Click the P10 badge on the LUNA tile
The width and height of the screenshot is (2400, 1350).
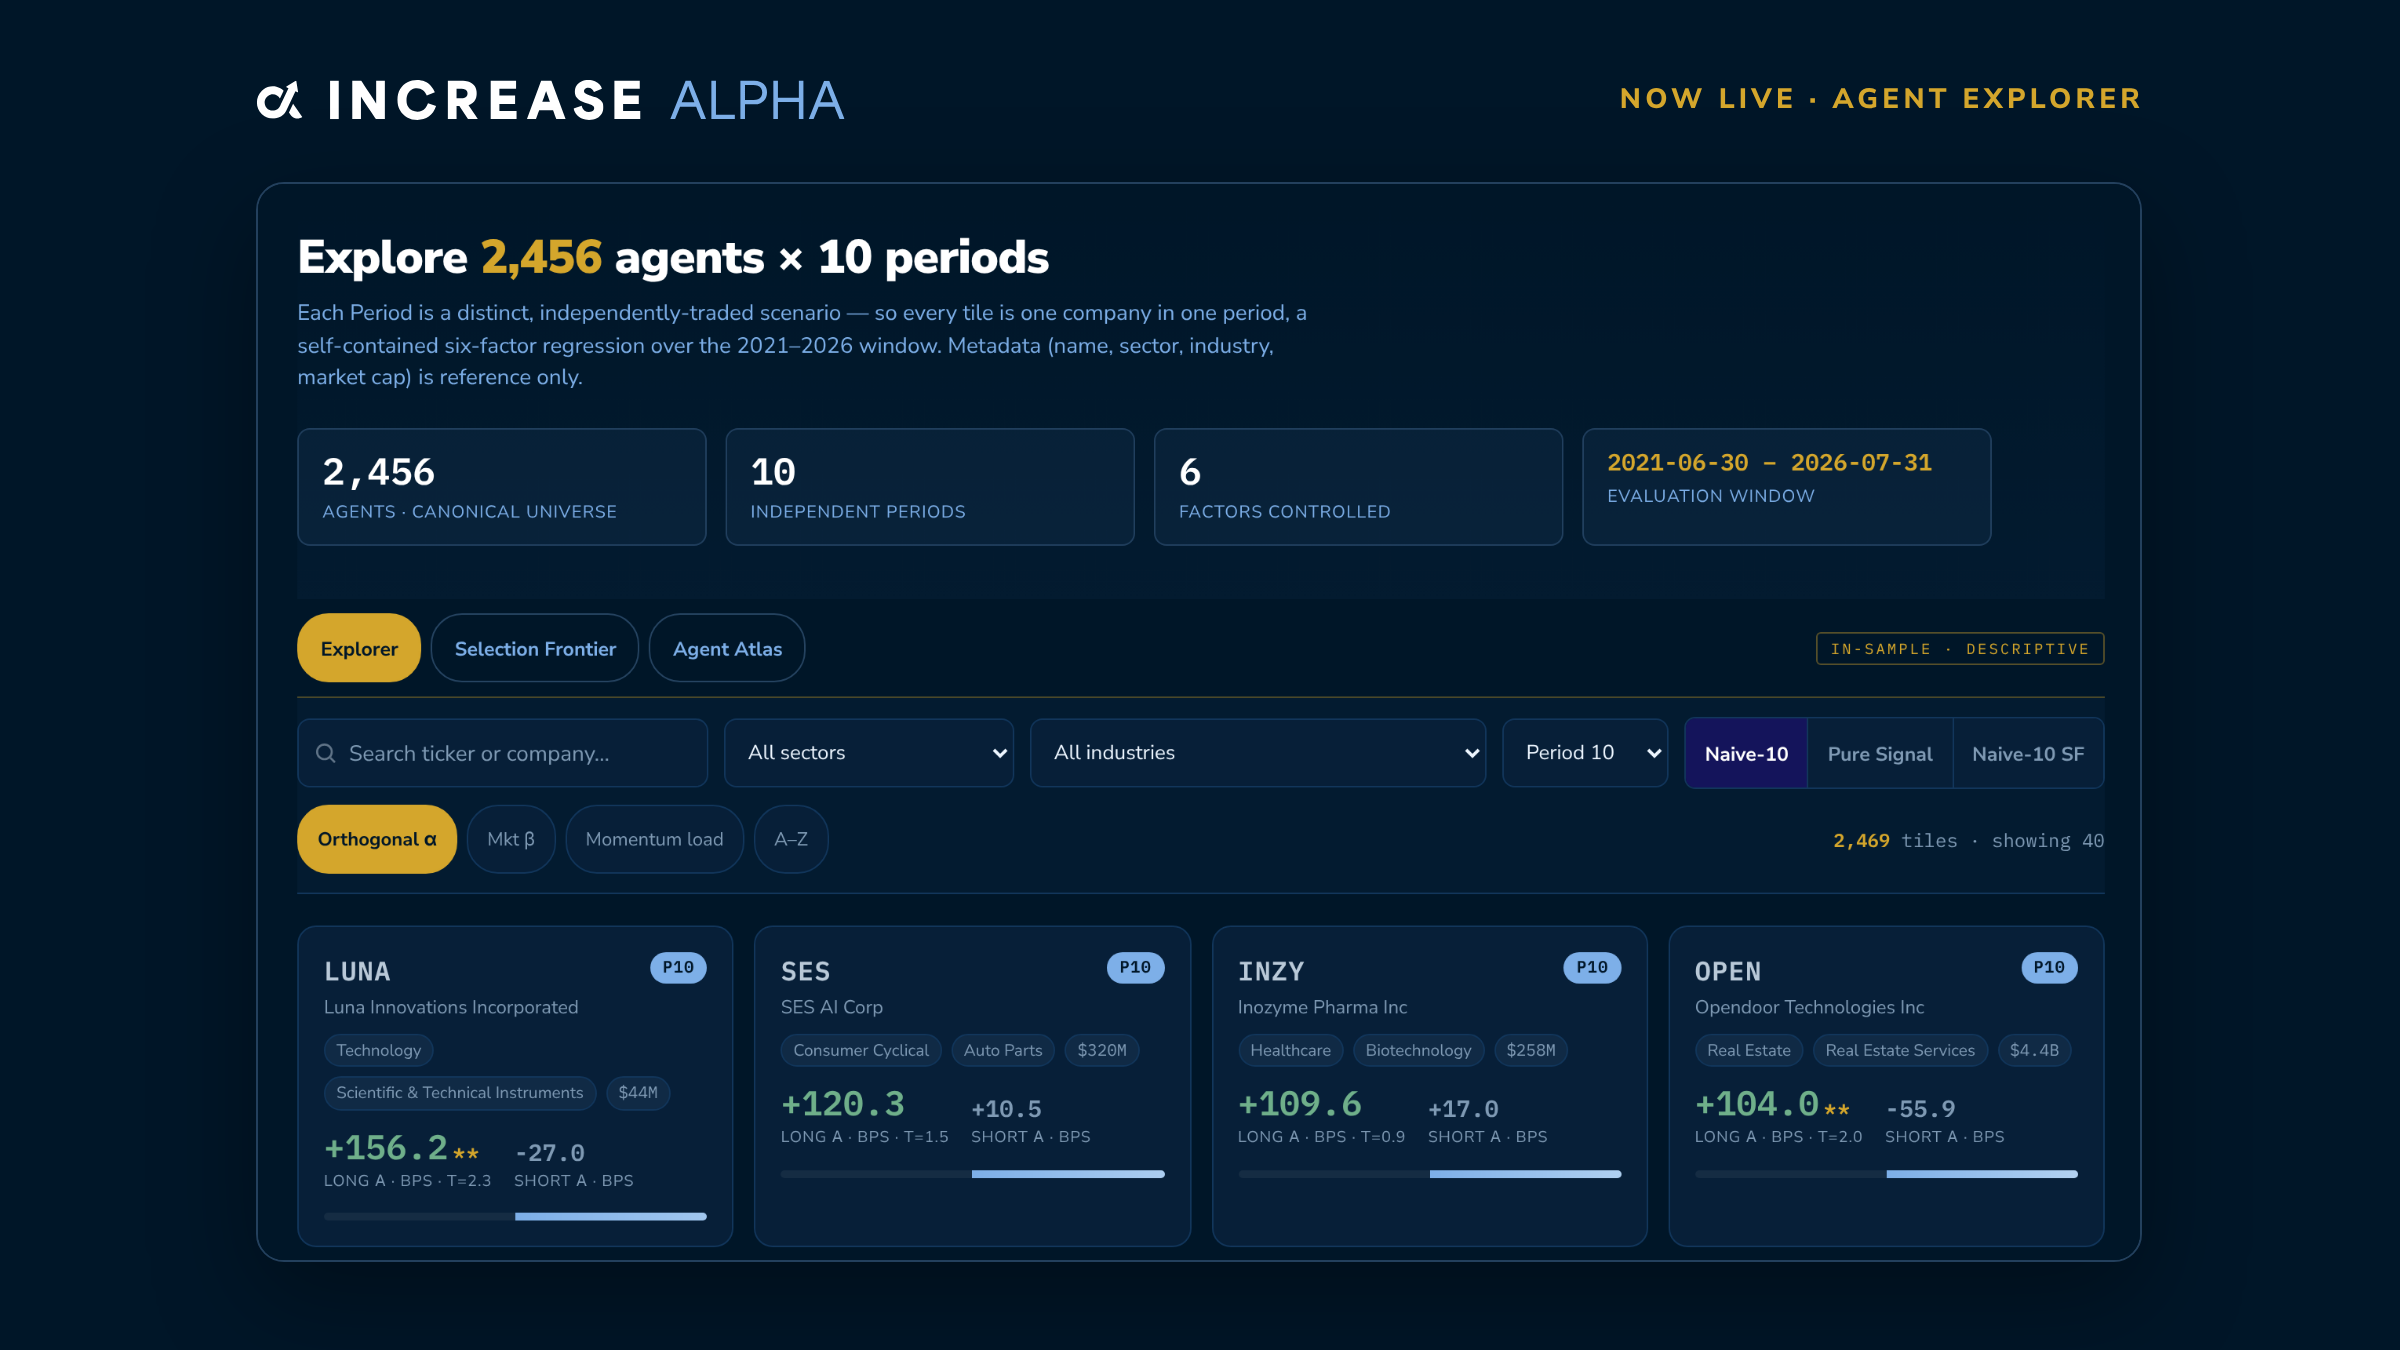(678, 967)
